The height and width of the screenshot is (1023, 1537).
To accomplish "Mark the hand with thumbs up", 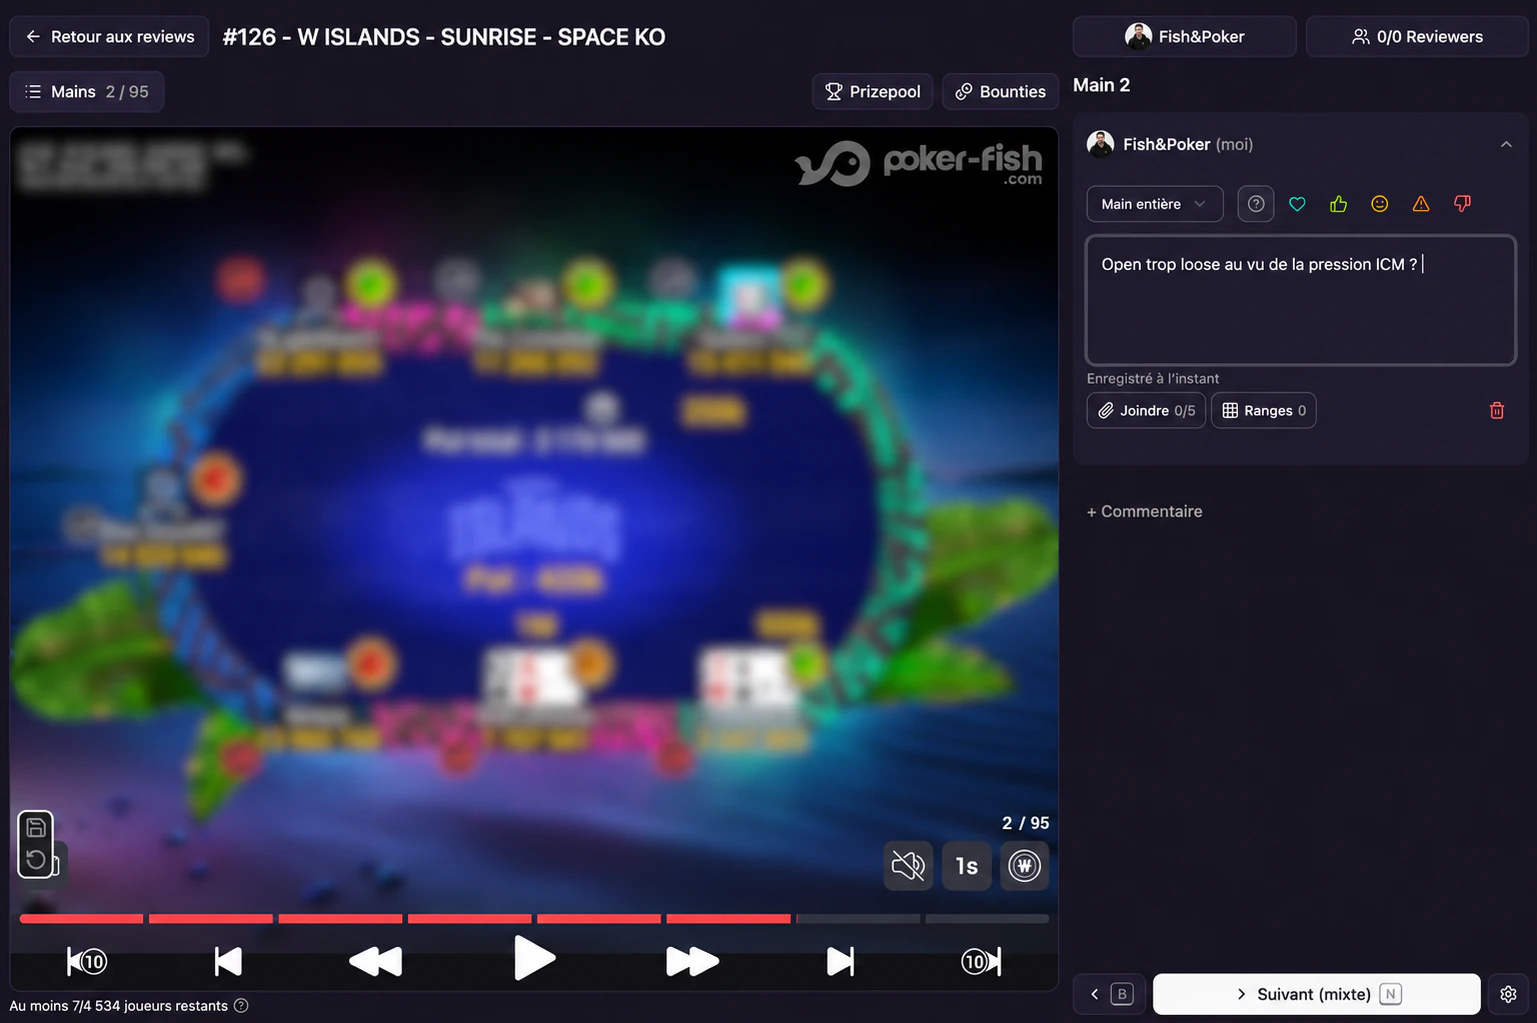I will point(1338,204).
